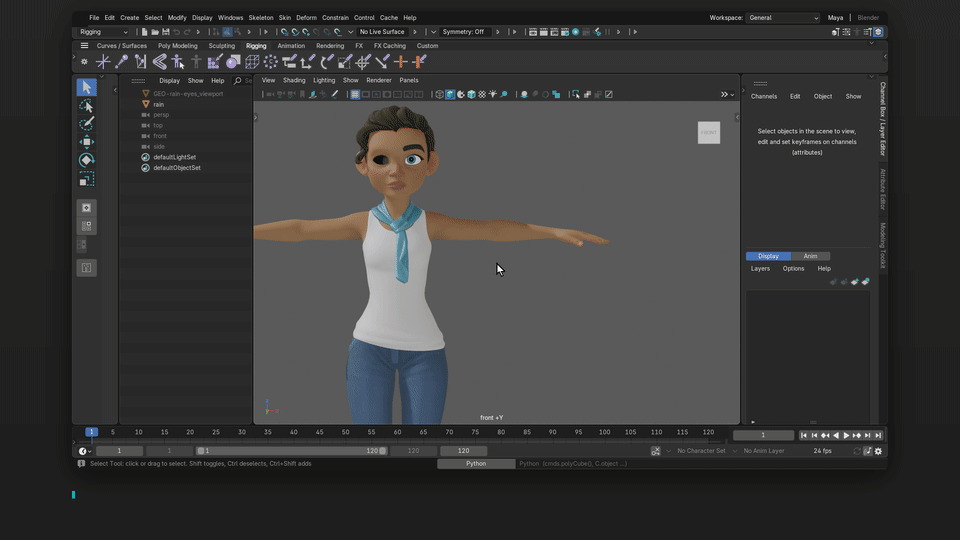Toggle loop playback icon near fps

coord(857,451)
